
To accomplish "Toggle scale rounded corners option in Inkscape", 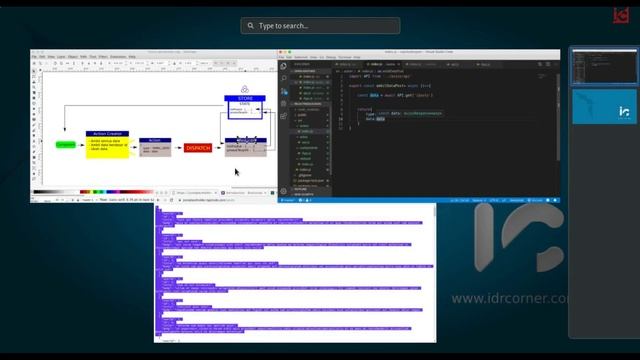I will [222, 63].
